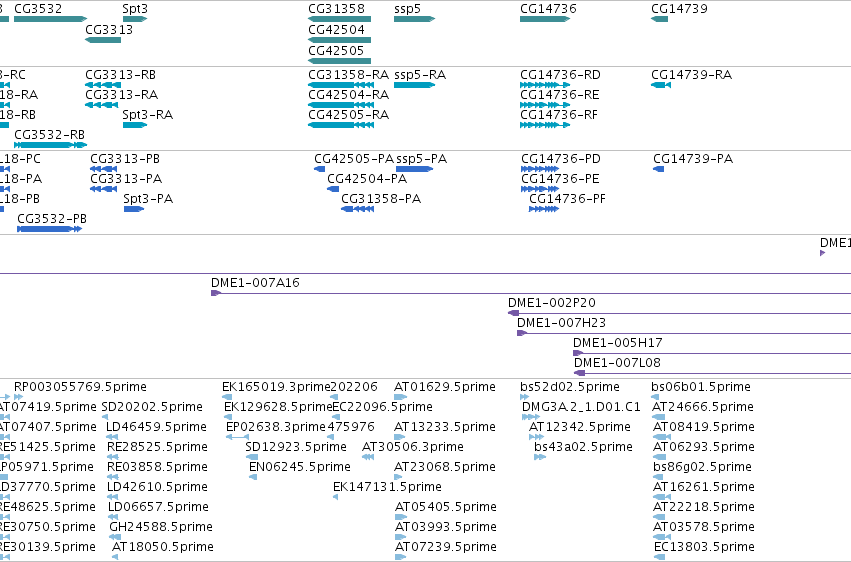The width and height of the screenshot is (851, 562).
Task: Select the DME1-007H23 clone marker
Action: tap(522, 333)
